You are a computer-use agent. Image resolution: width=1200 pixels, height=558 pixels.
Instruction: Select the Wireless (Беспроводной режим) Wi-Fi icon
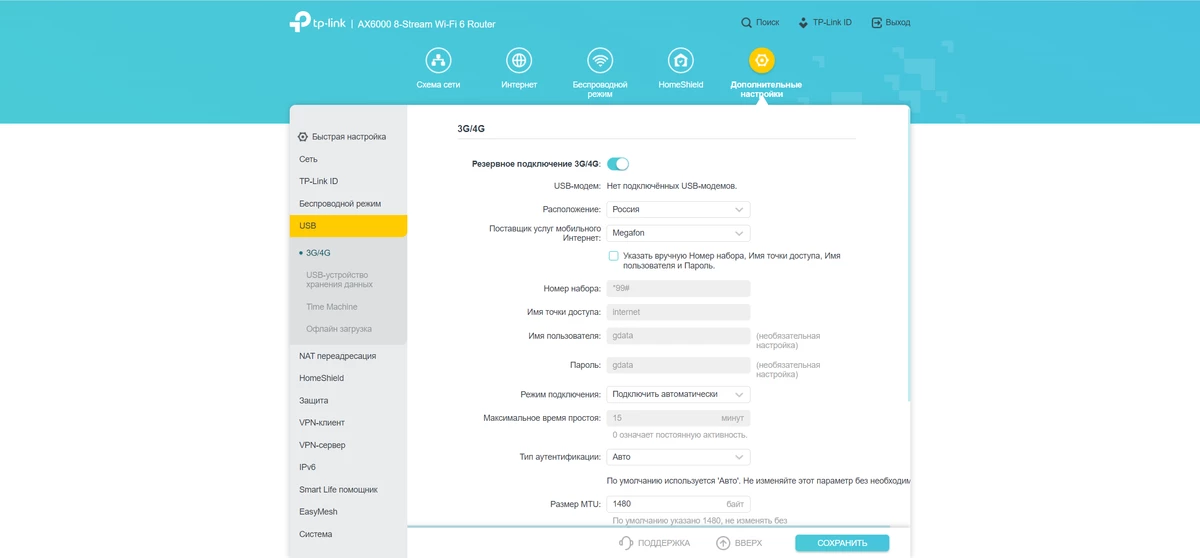click(x=600, y=61)
